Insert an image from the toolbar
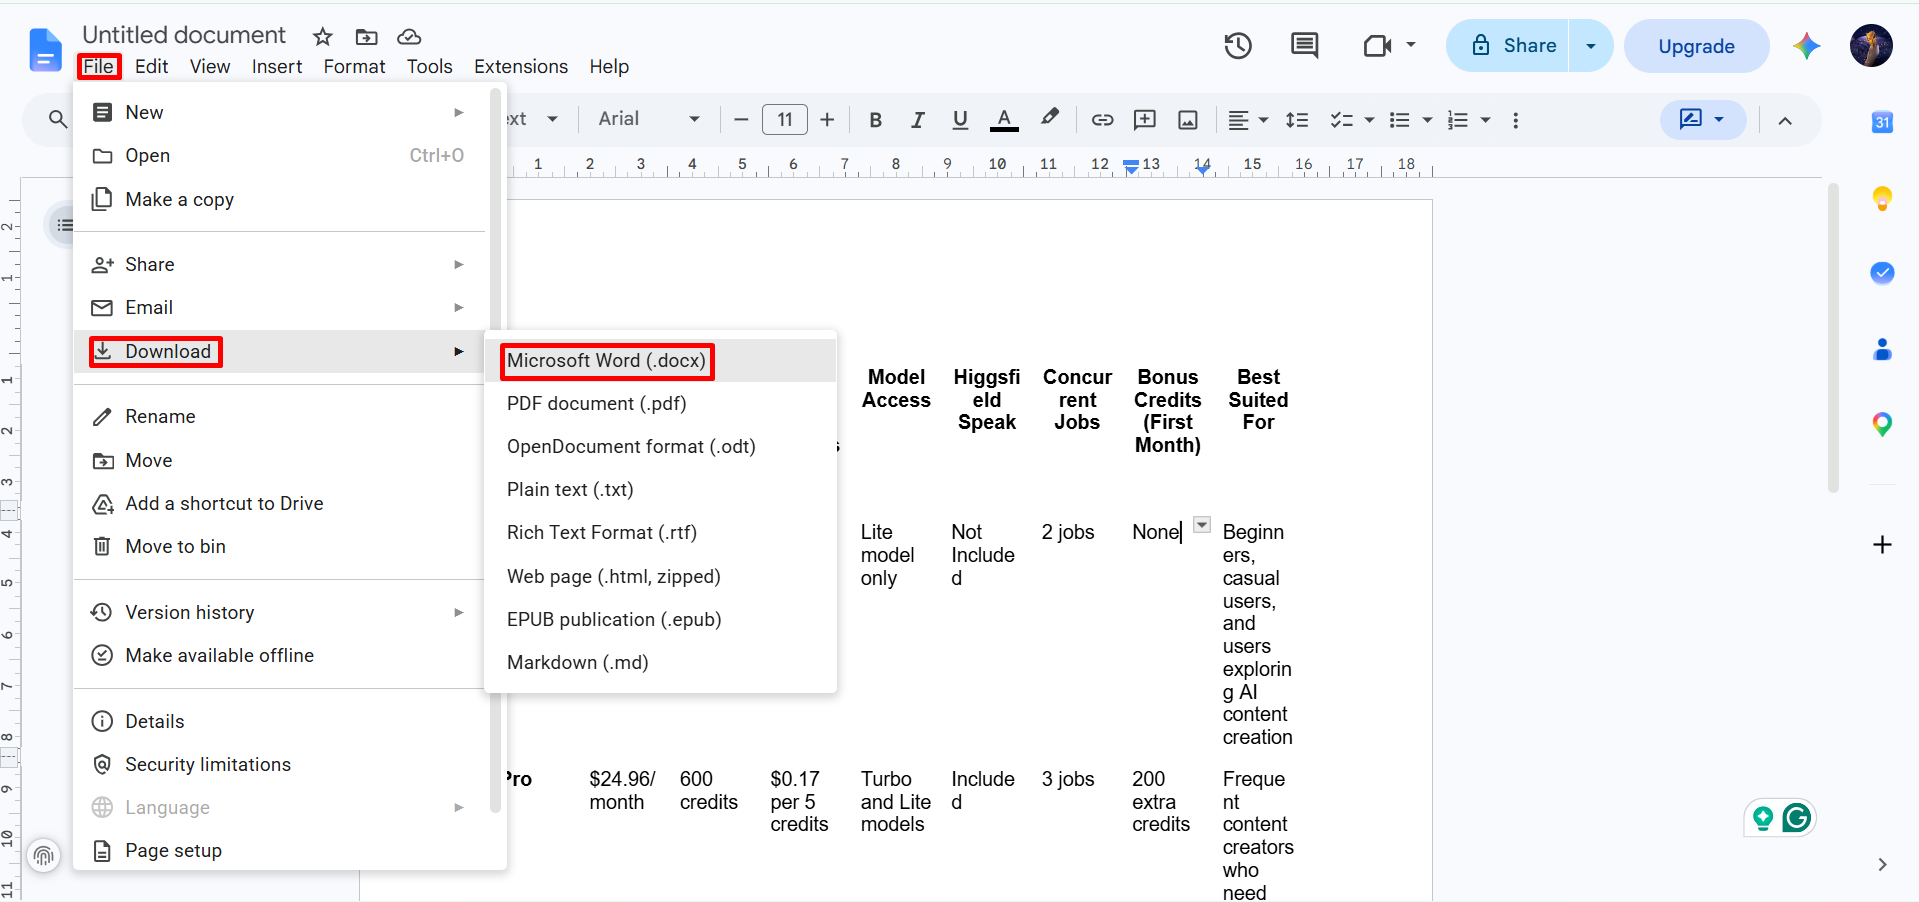The image size is (1919, 902). (x=1188, y=120)
